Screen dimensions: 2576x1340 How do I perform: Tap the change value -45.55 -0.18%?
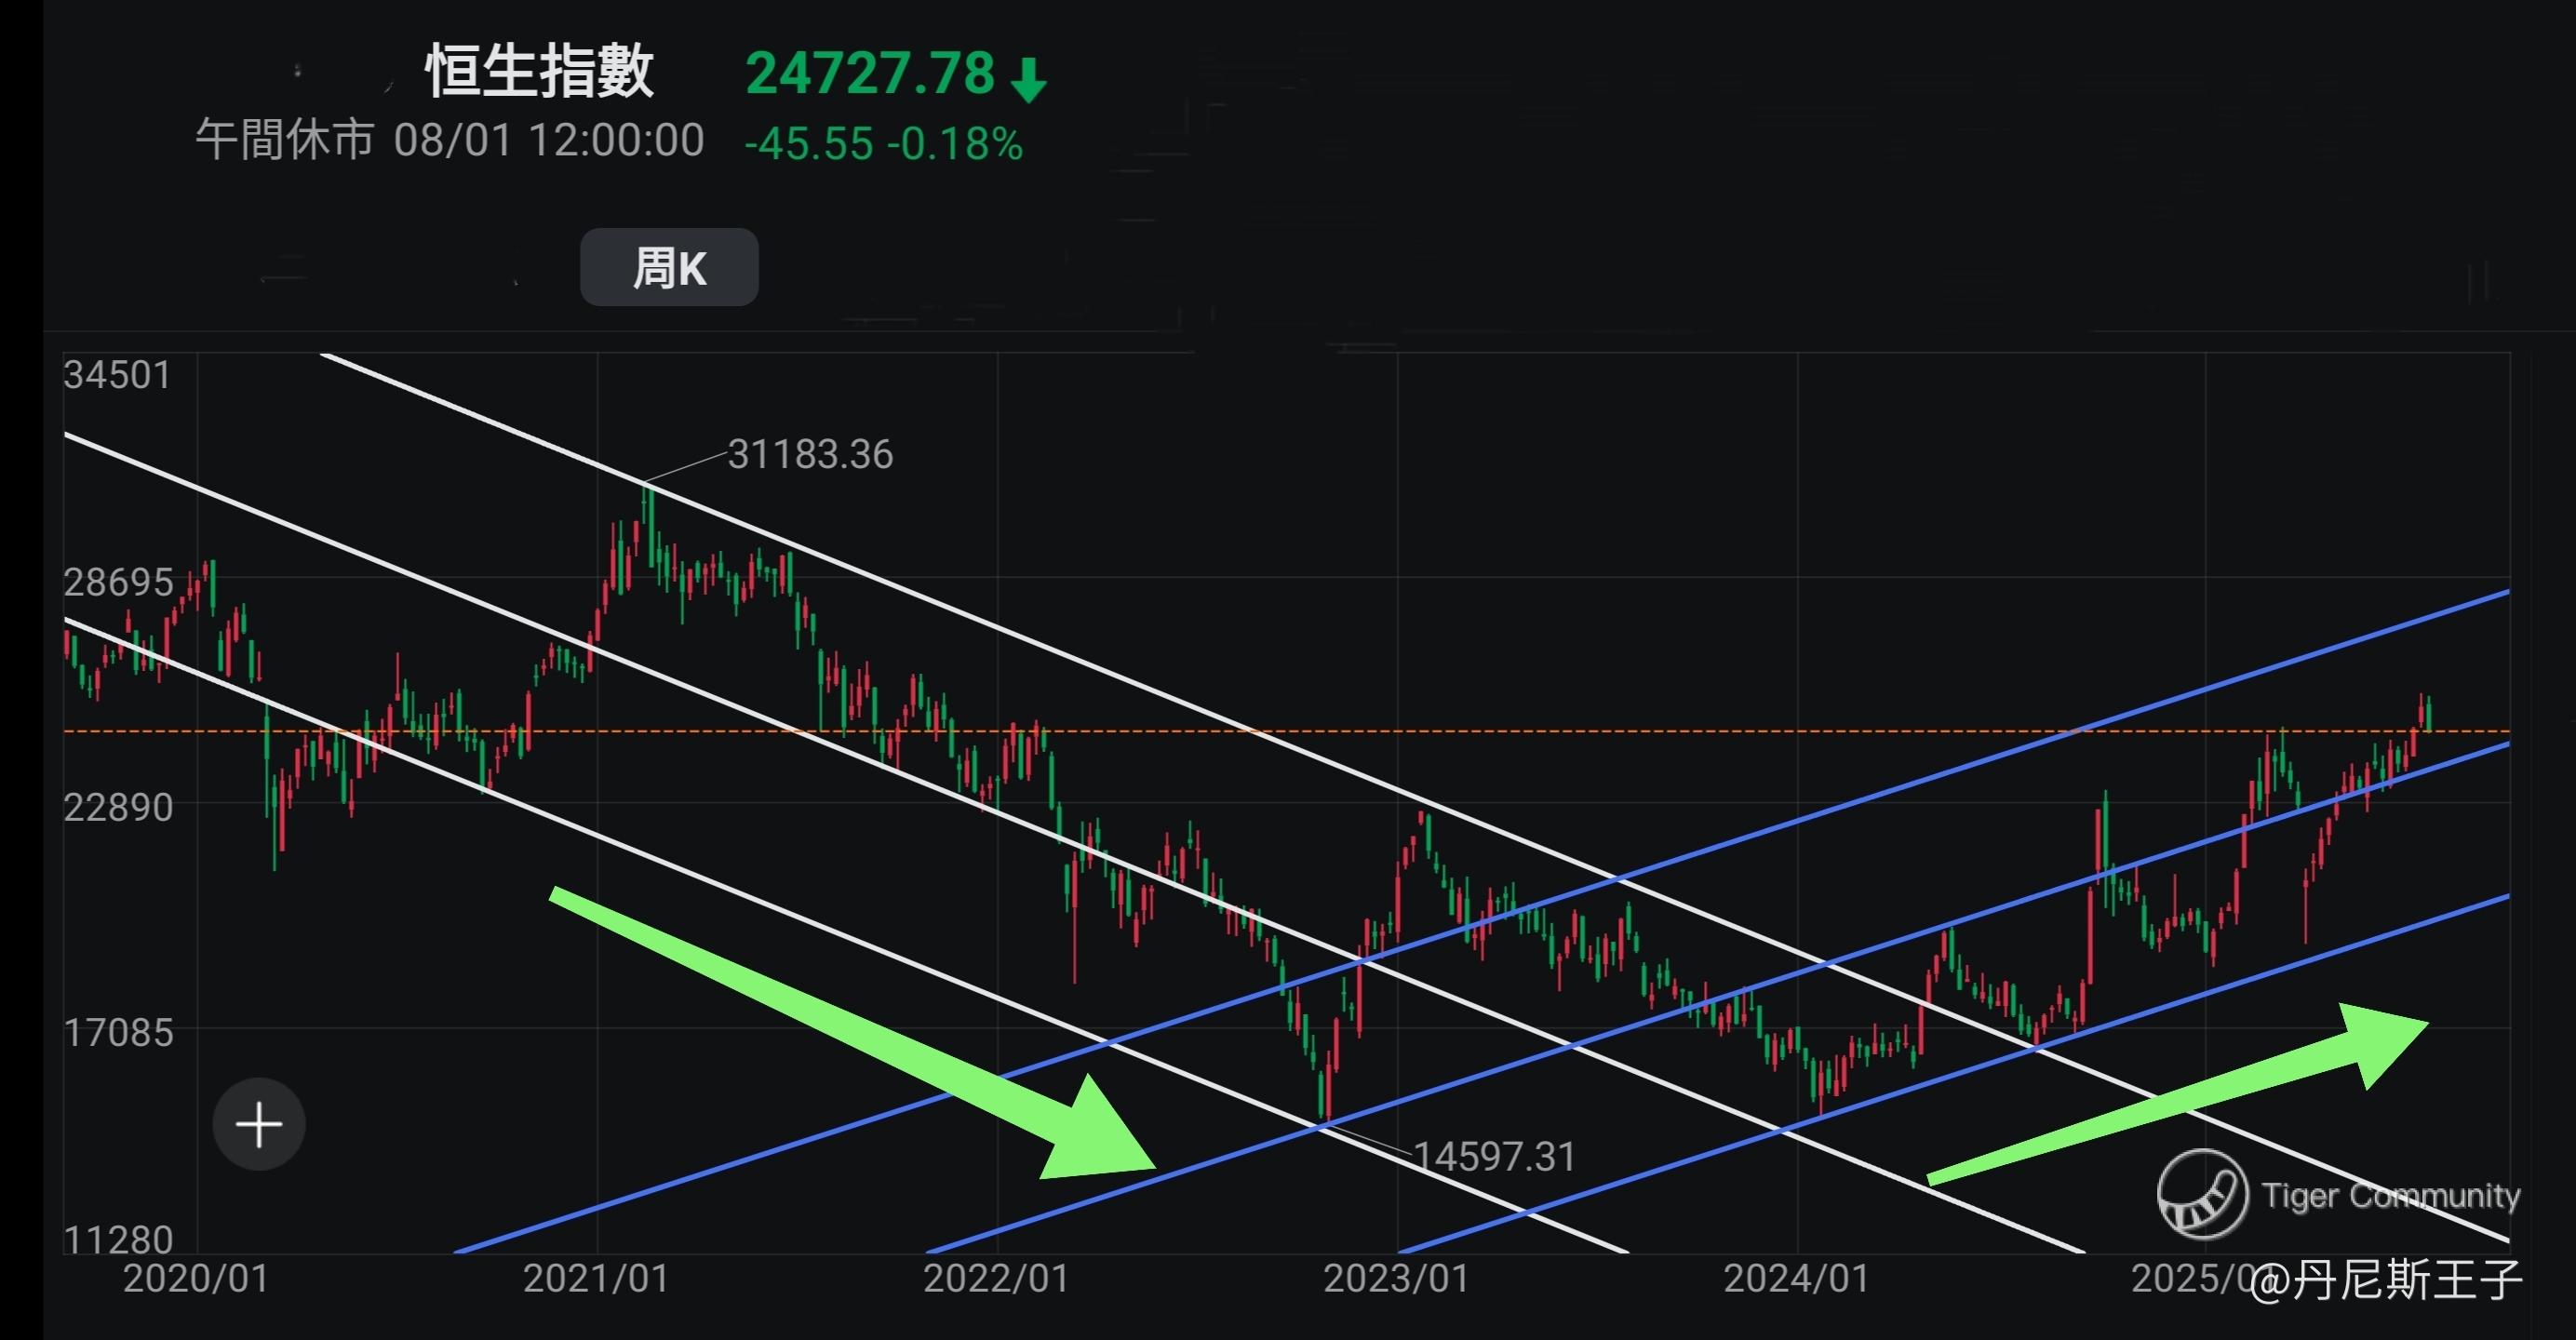(x=883, y=144)
